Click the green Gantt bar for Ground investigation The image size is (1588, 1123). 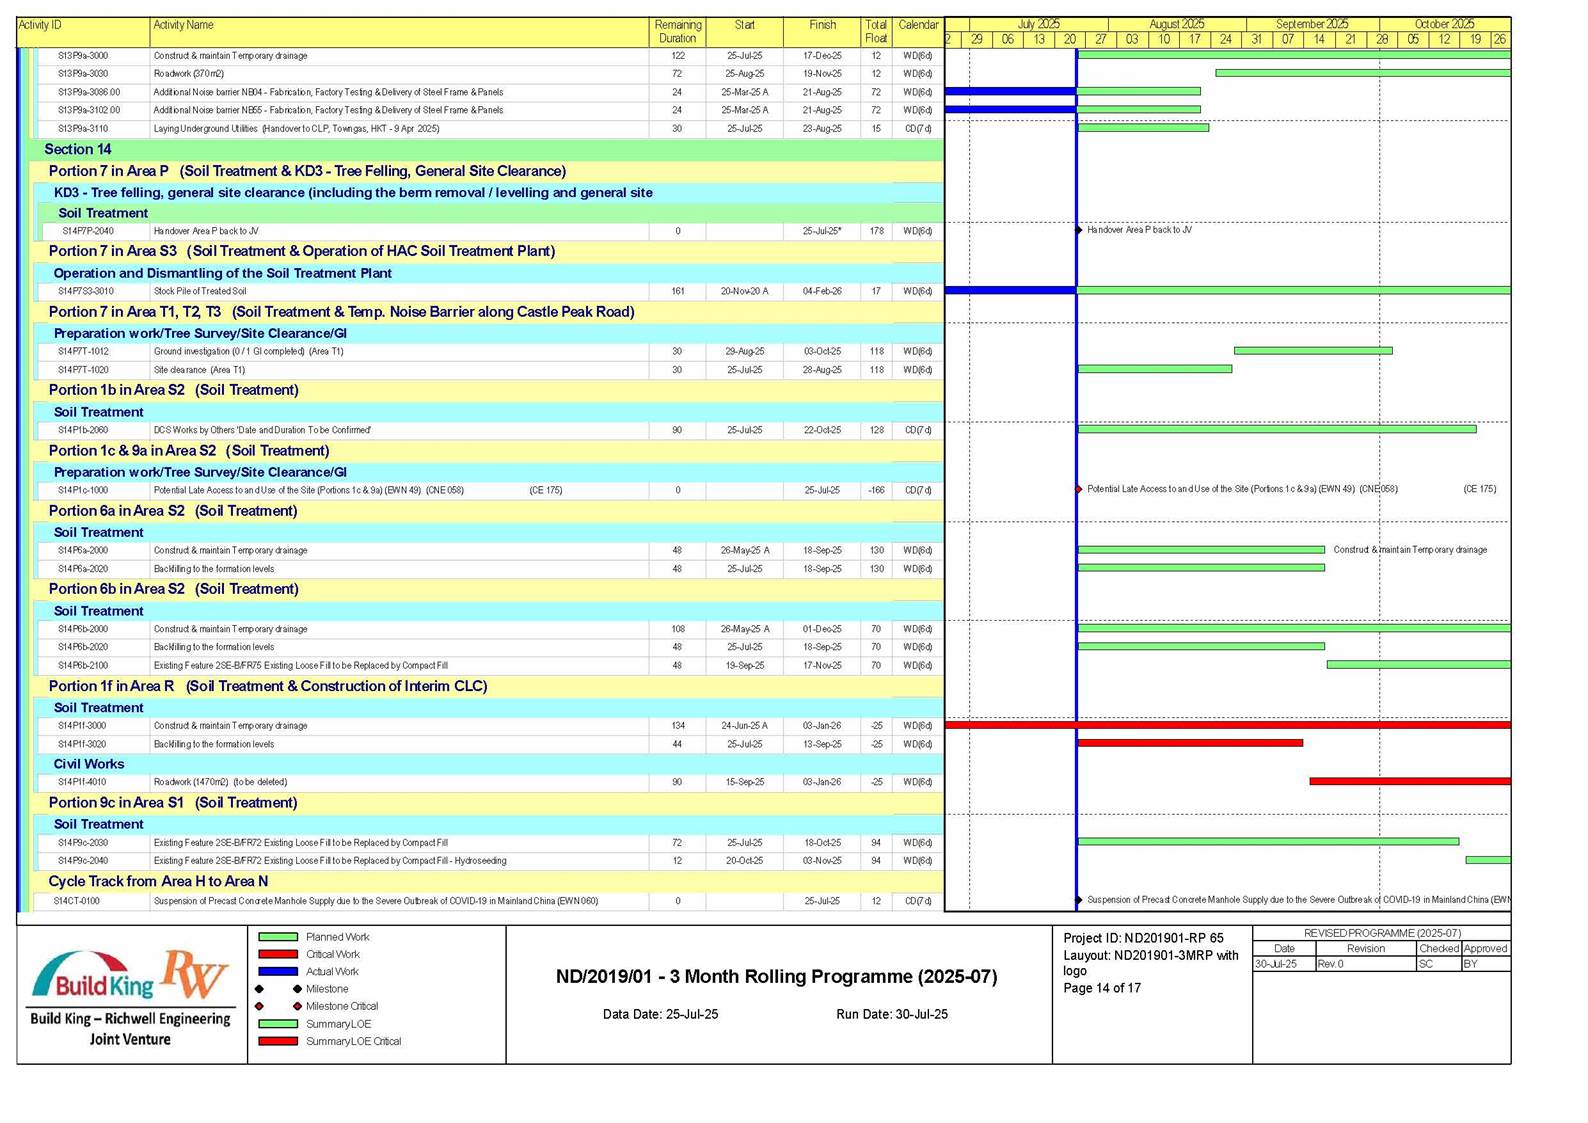[1313, 351]
